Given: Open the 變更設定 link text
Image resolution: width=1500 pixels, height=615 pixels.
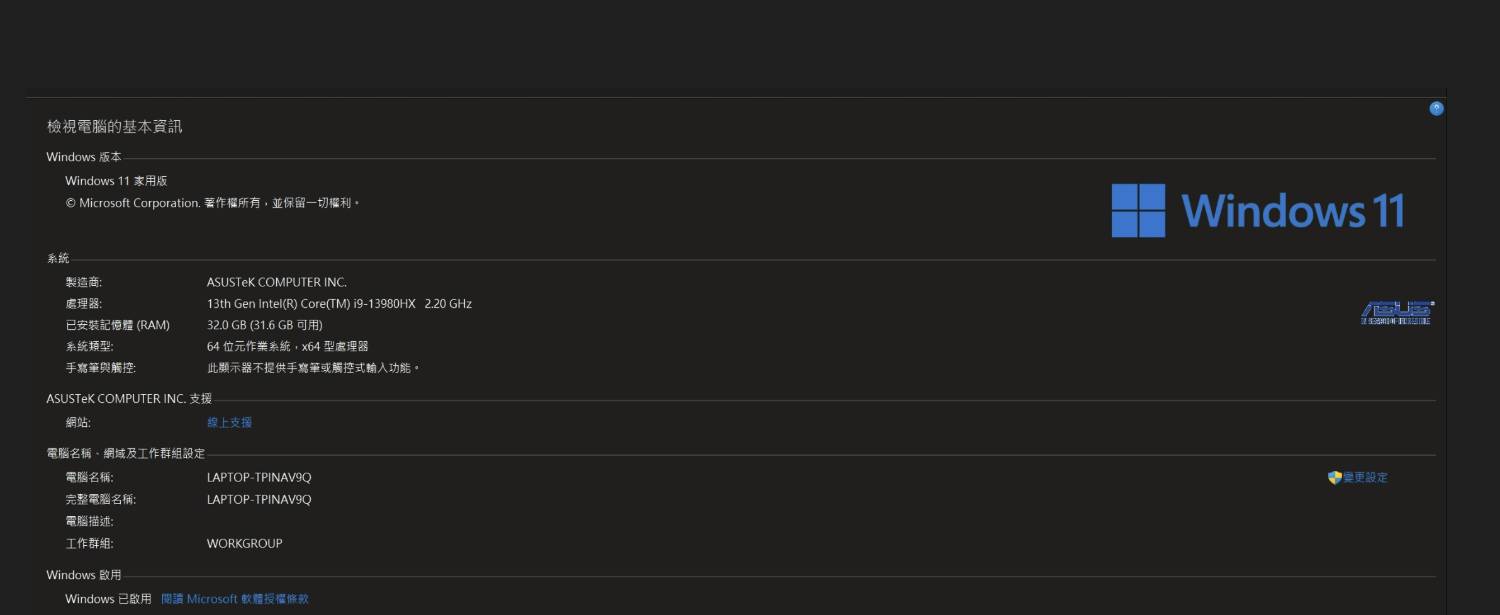Looking at the screenshot, I should 1365,477.
